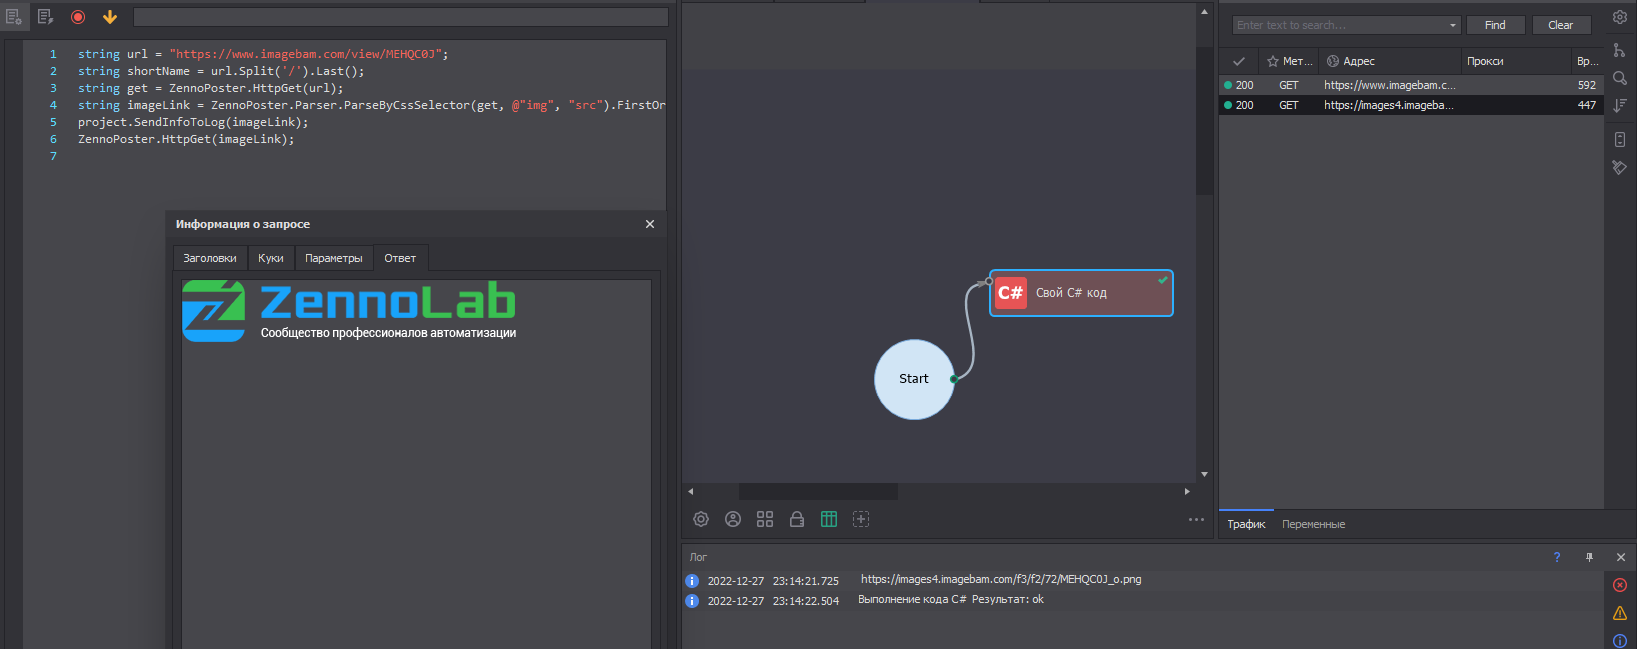Image resolution: width=1637 pixels, height=649 pixels.
Task: Click the log entry with MEHQC0J_o.png link
Action: point(1142,581)
